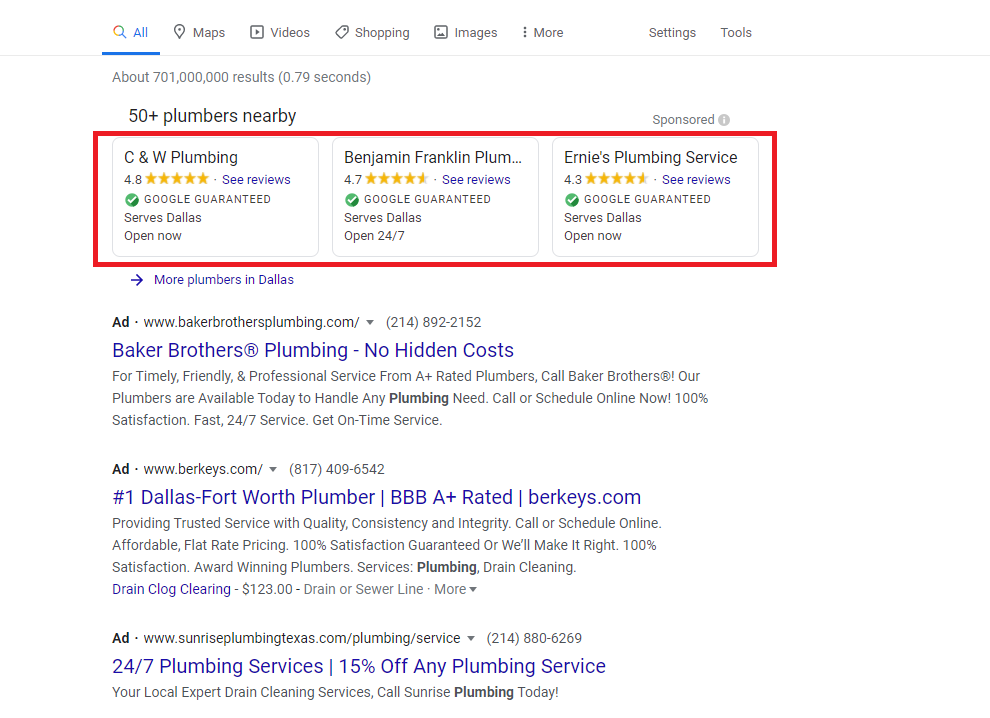This screenshot has height=718, width=990.
Task: Open the More search menu
Action: tap(542, 32)
